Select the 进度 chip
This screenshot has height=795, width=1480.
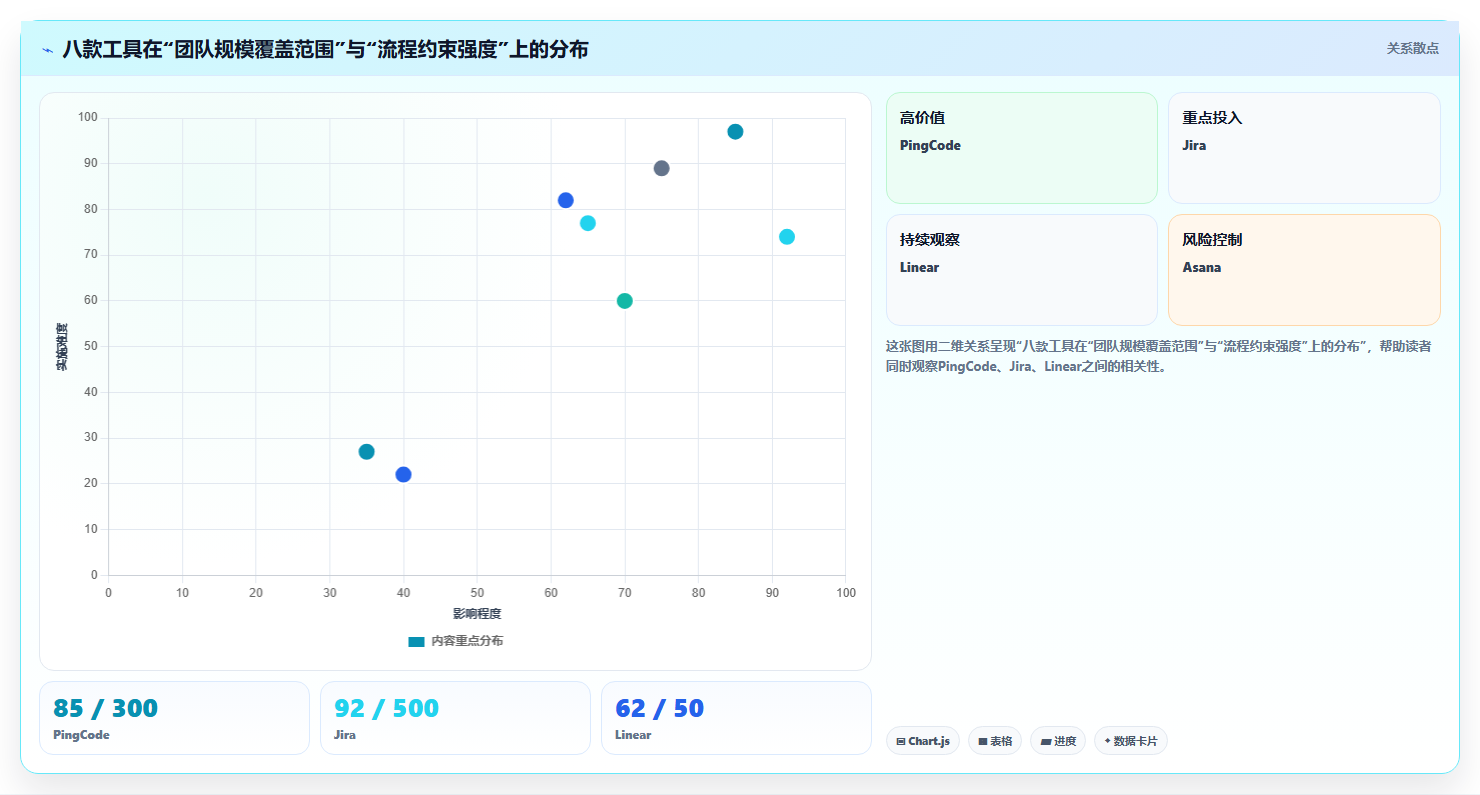click(1058, 741)
